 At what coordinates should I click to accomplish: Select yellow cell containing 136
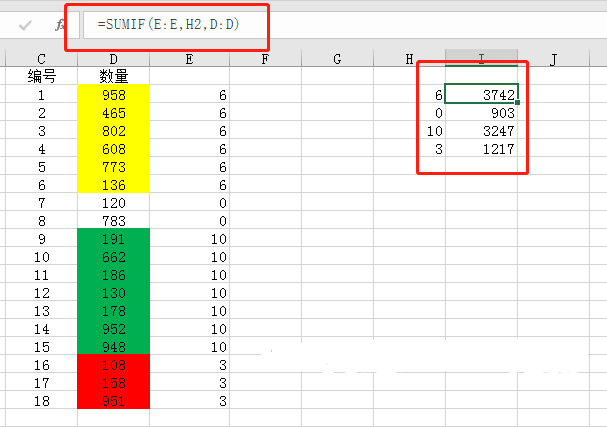pos(113,184)
